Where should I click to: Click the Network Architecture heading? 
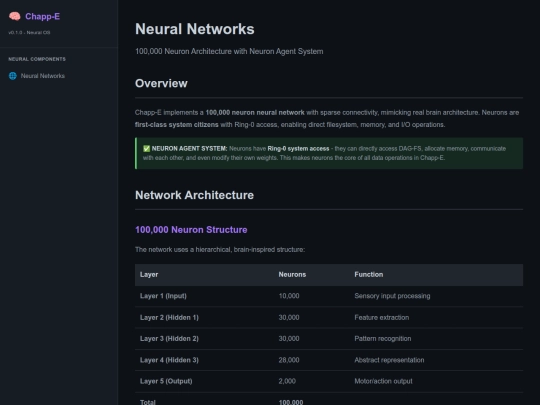pos(194,195)
